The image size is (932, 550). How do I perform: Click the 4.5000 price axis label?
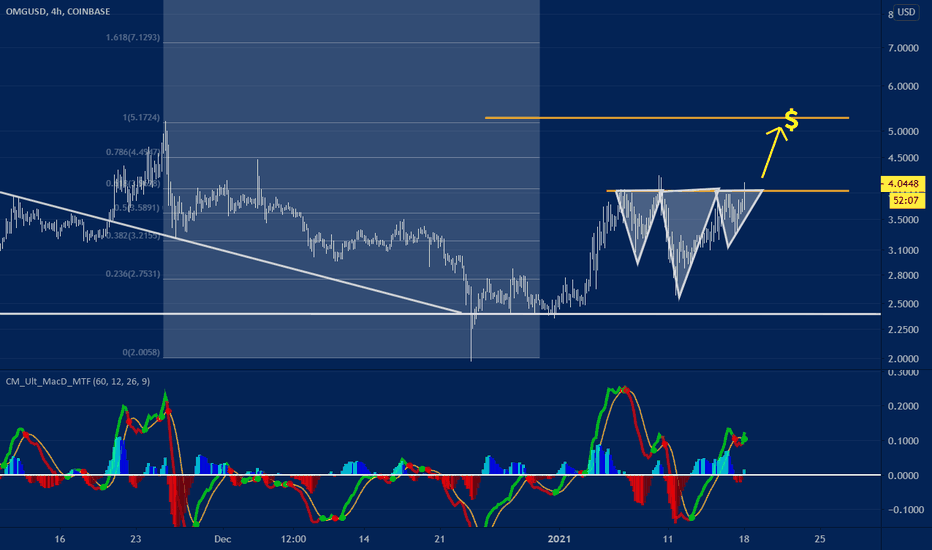[903, 158]
